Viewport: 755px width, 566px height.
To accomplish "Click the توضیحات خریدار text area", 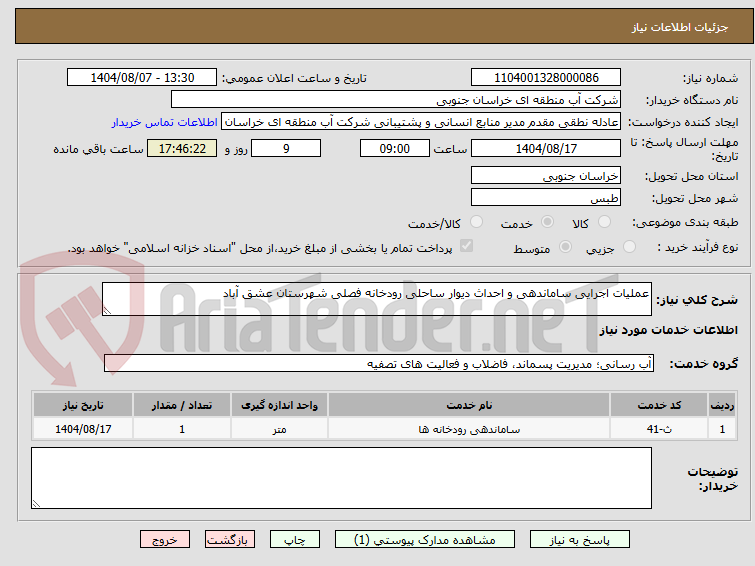I will click(341, 478).
